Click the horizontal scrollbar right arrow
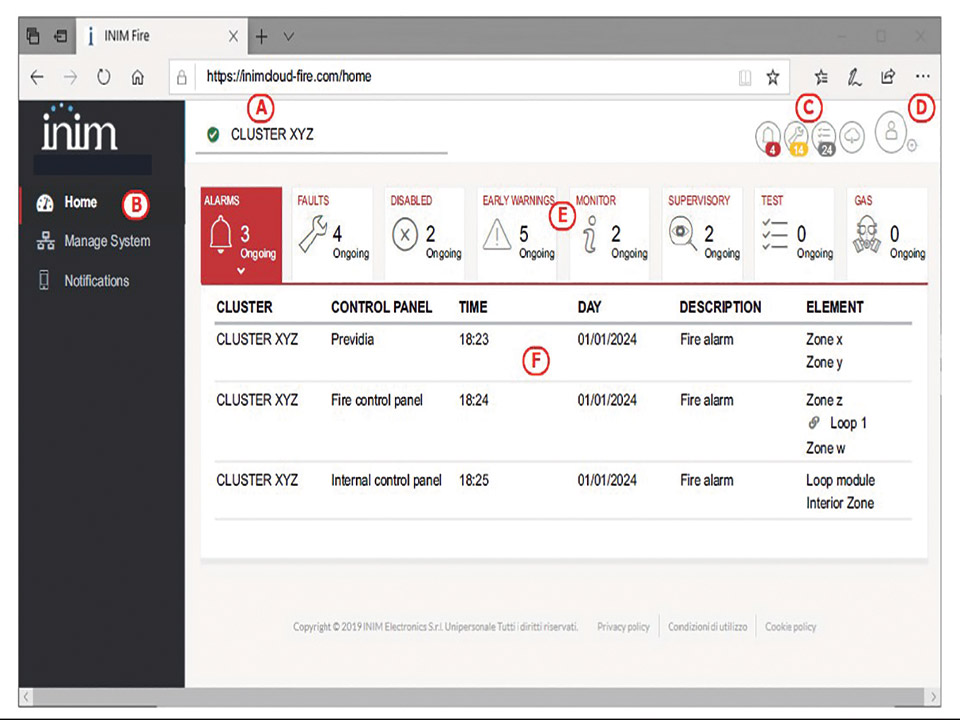The height and width of the screenshot is (720, 960). (932, 696)
